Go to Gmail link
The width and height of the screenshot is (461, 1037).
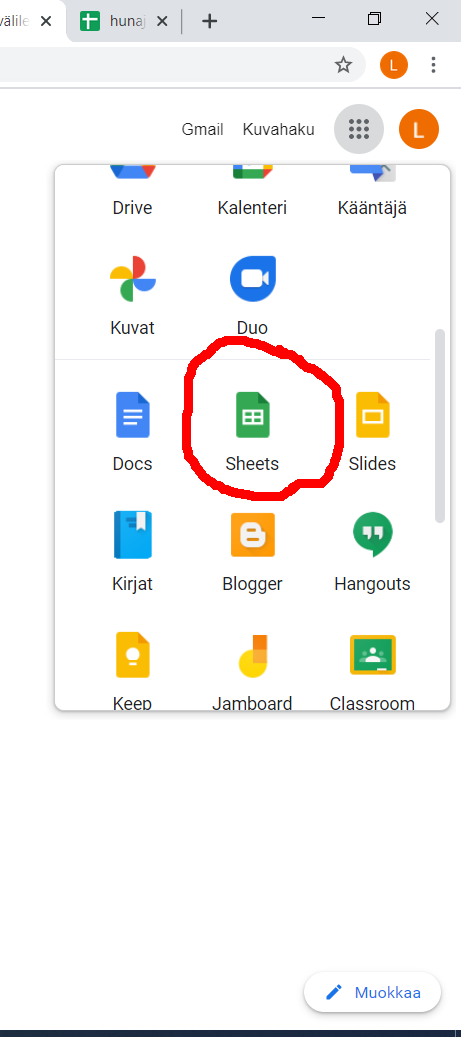pyautogui.click(x=202, y=129)
